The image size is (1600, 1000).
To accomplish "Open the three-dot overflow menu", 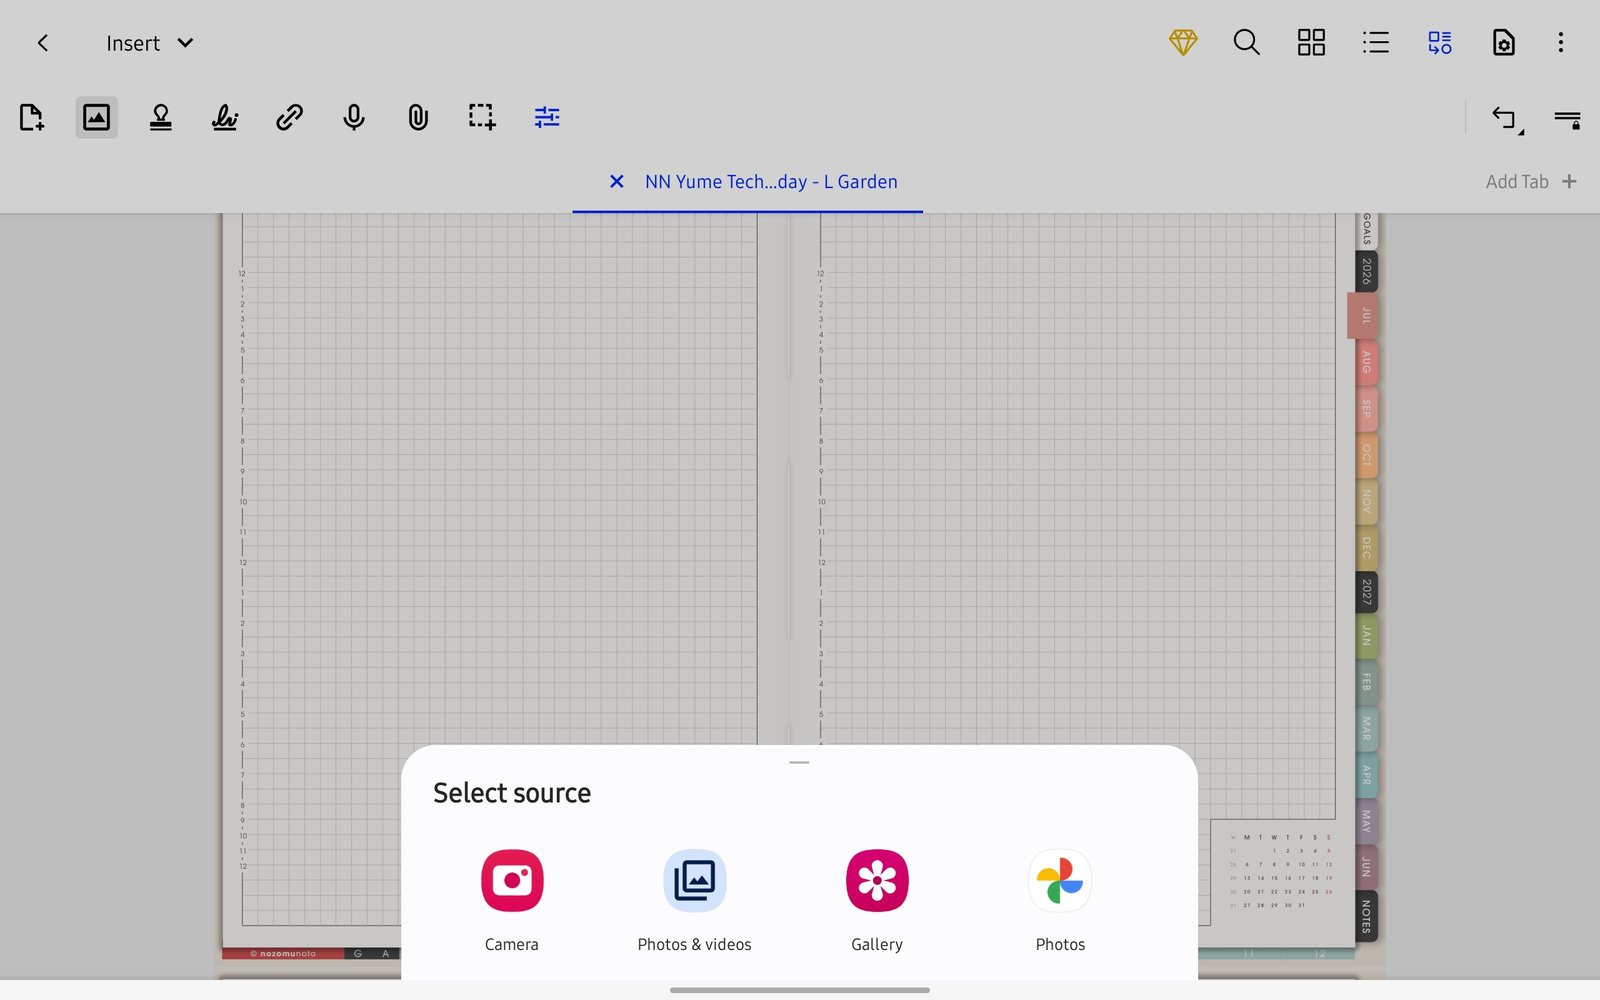I will click(x=1561, y=42).
